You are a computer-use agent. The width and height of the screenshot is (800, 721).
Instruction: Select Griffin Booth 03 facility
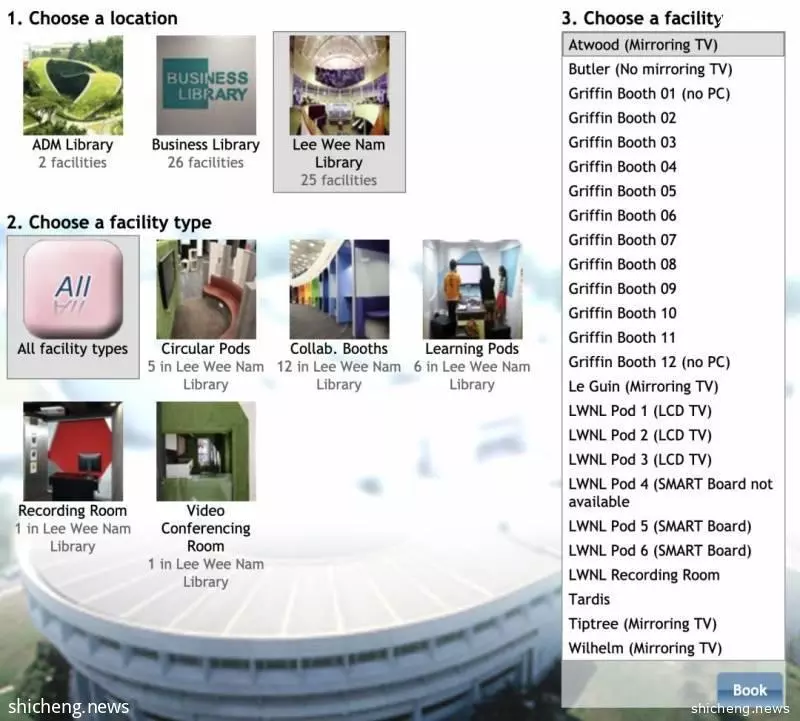(673, 142)
